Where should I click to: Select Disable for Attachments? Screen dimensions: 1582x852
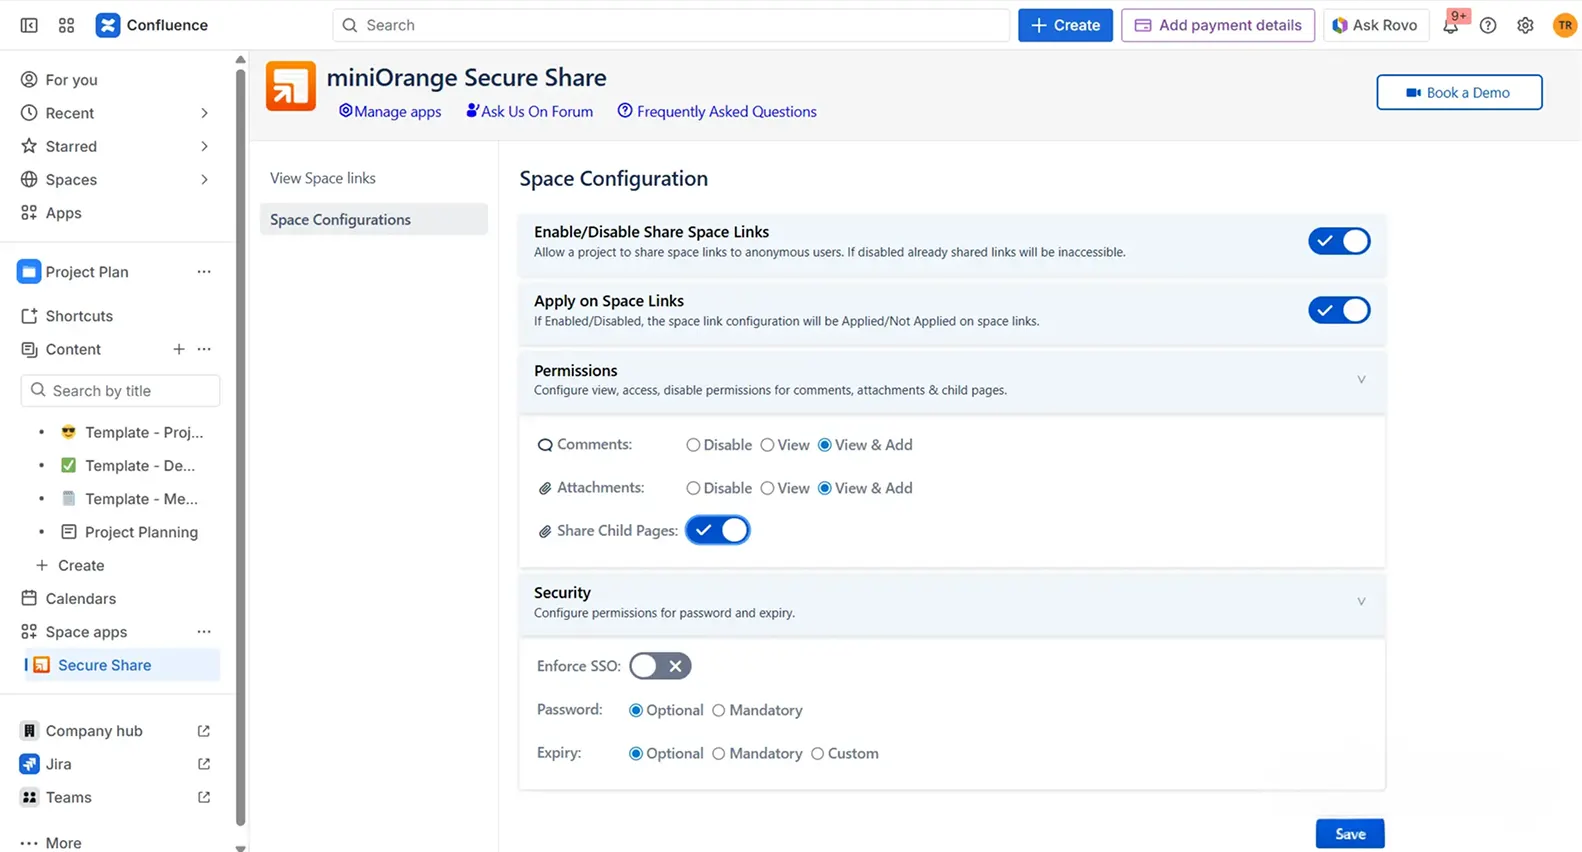(x=693, y=488)
